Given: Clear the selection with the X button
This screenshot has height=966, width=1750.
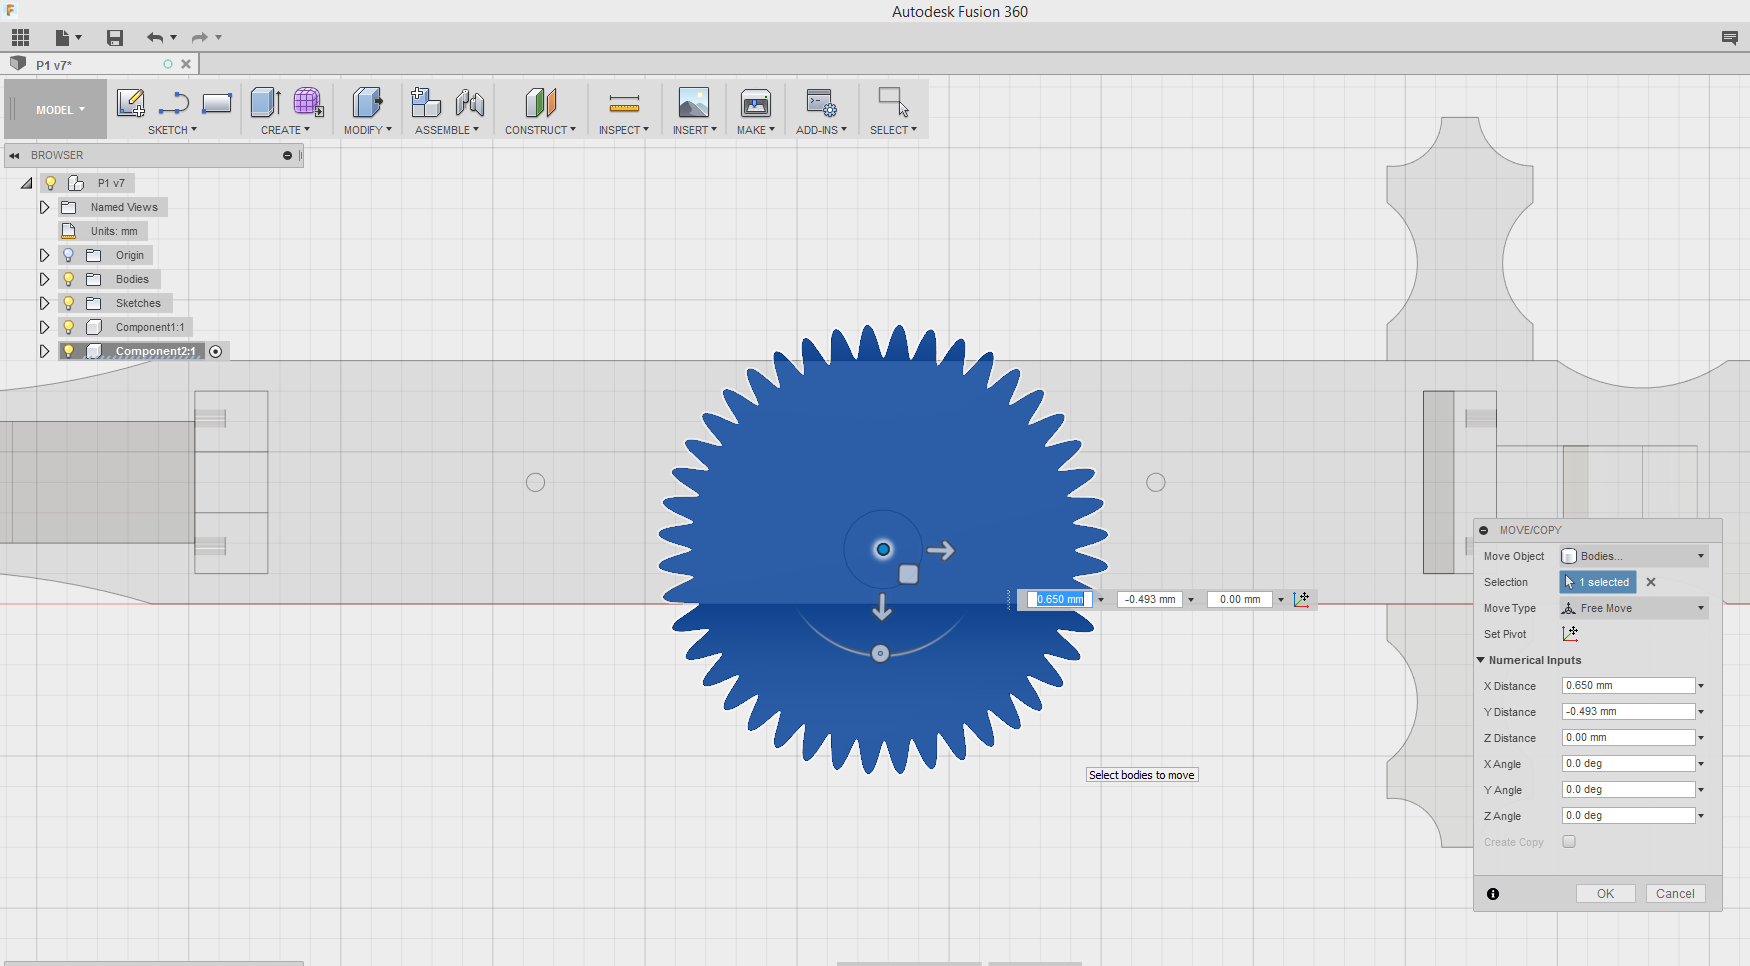Looking at the screenshot, I should (1651, 582).
